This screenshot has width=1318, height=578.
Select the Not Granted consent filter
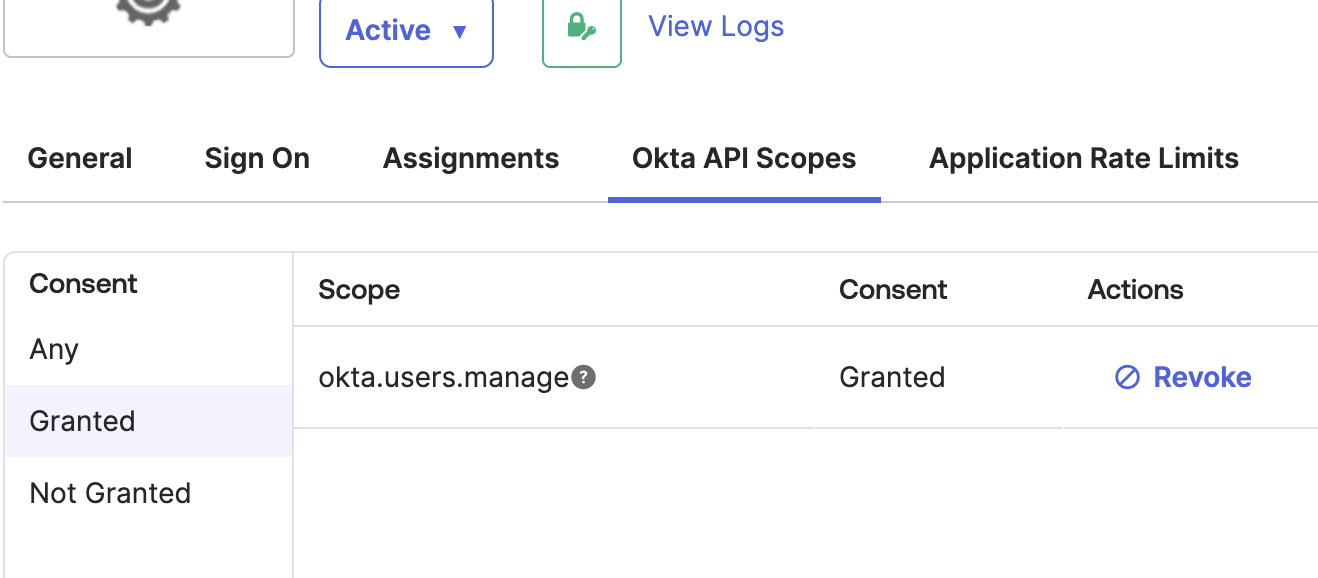tap(148, 493)
